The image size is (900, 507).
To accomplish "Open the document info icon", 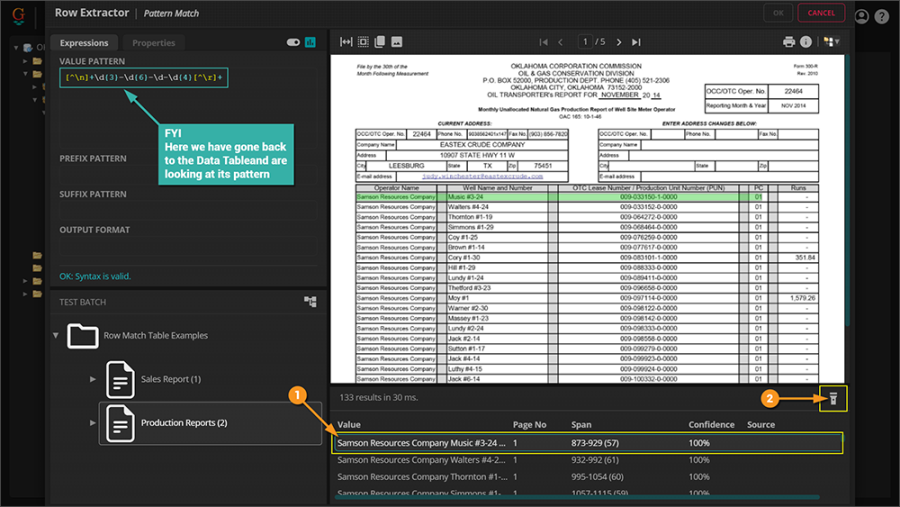I will tap(806, 42).
